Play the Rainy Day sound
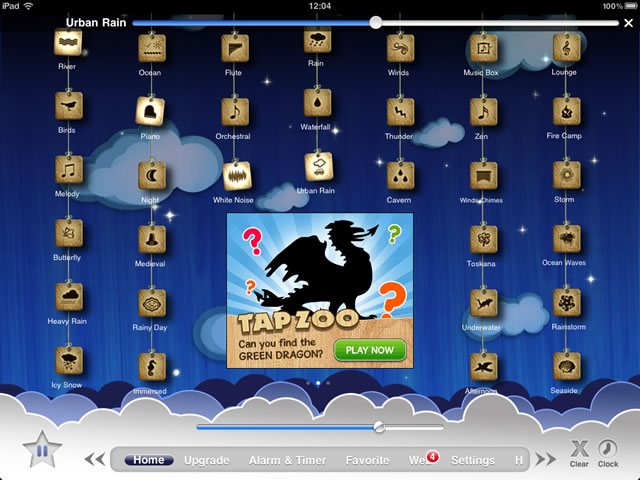Image resolution: width=640 pixels, height=480 pixels. pos(152,303)
